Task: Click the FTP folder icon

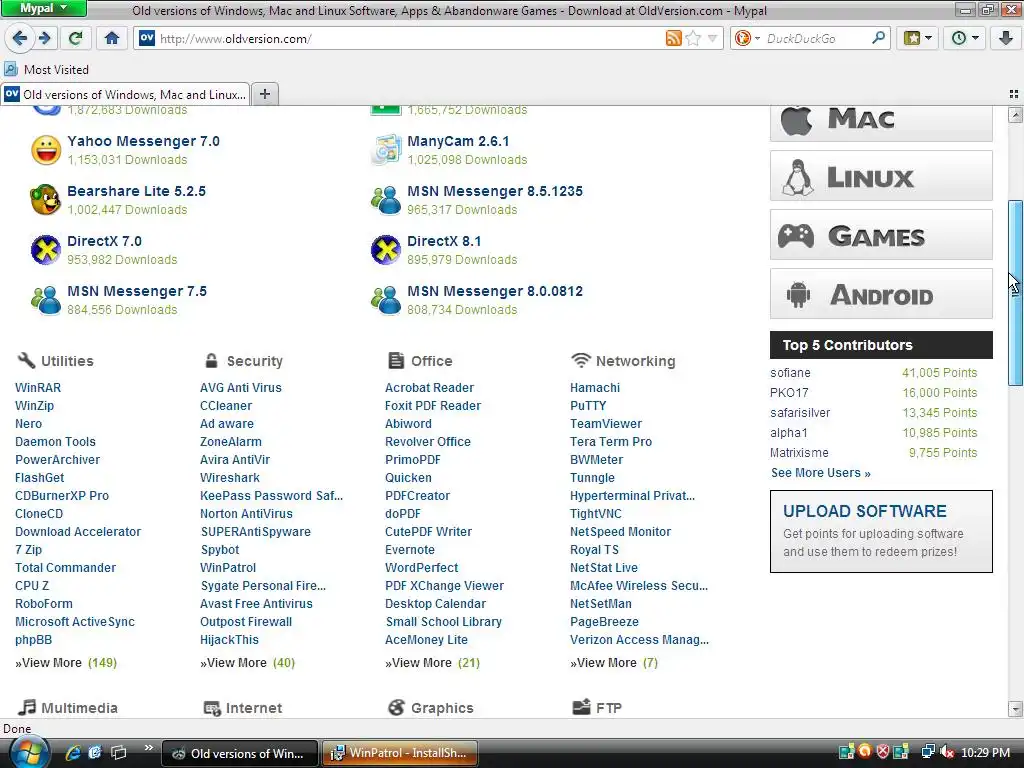Action: (581, 707)
